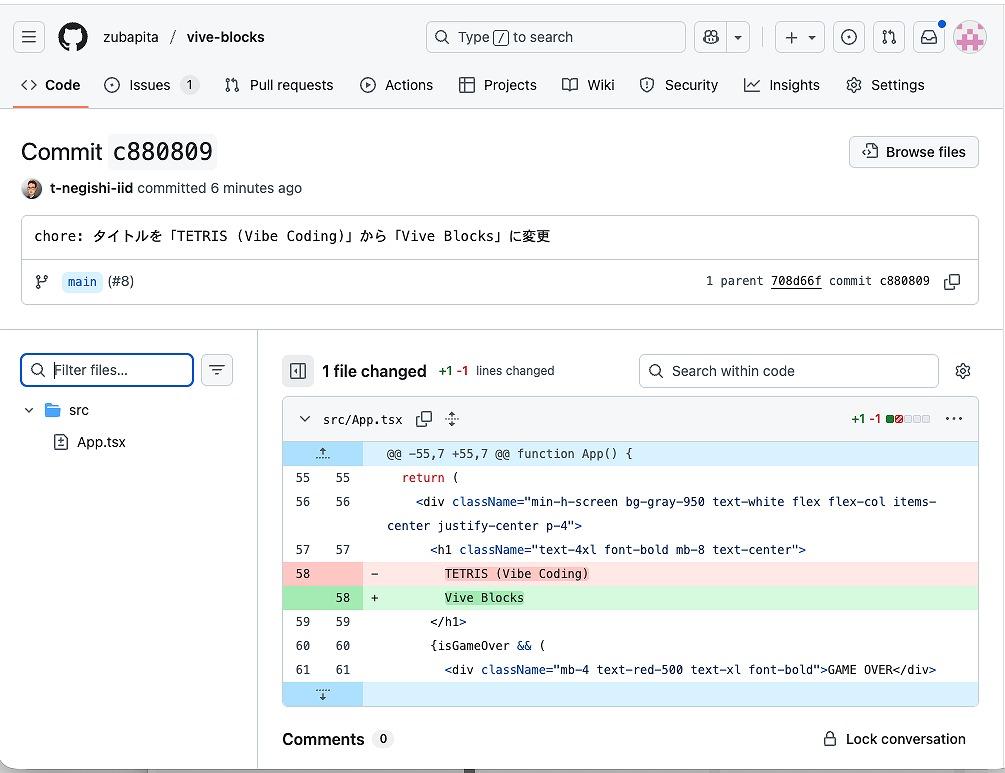Open pull requests icon in header
The image size is (1005, 773).
click(x=889, y=37)
